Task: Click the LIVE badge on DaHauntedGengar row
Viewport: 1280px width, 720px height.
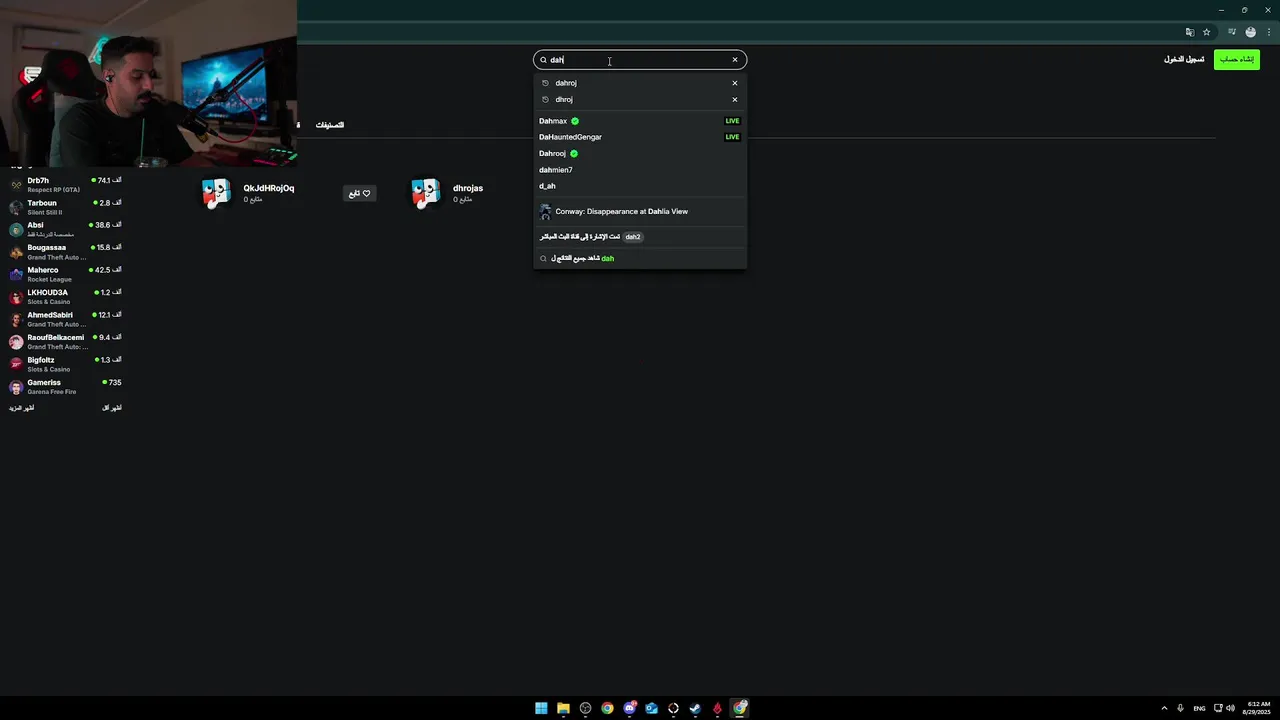Action: [x=732, y=137]
